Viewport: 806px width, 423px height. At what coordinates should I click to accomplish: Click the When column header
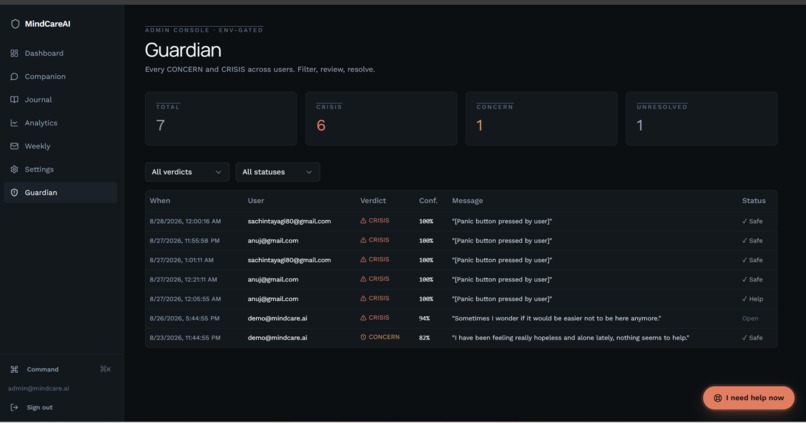coord(160,200)
